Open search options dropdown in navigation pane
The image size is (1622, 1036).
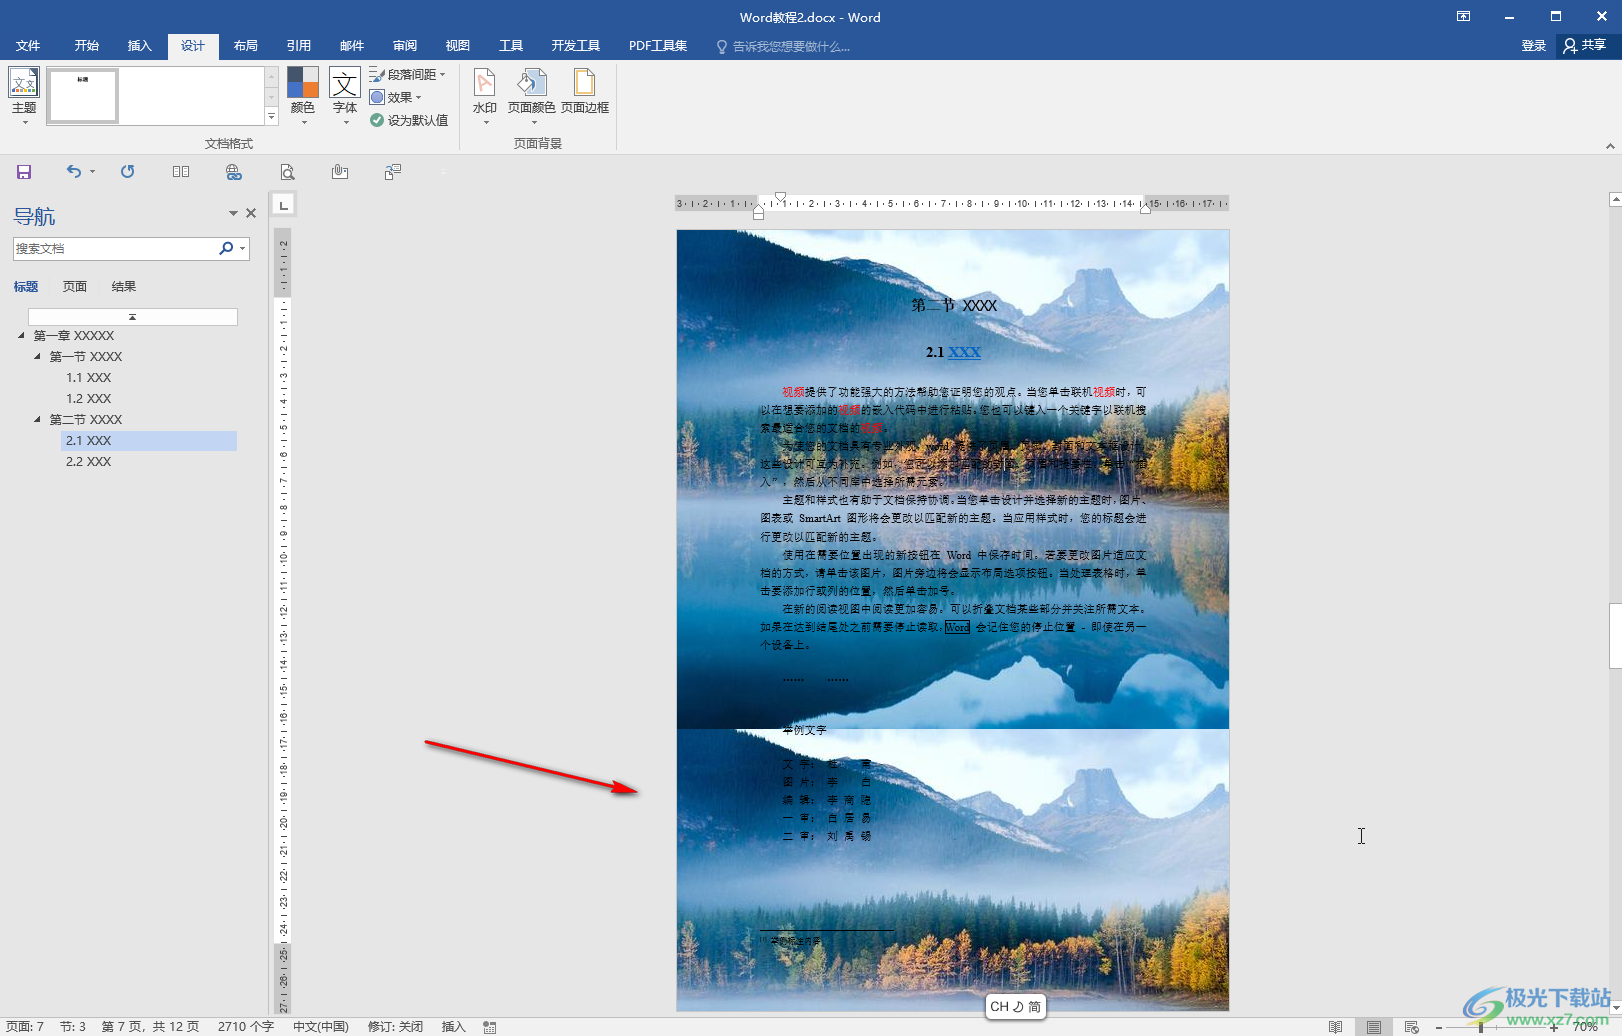[242, 248]
